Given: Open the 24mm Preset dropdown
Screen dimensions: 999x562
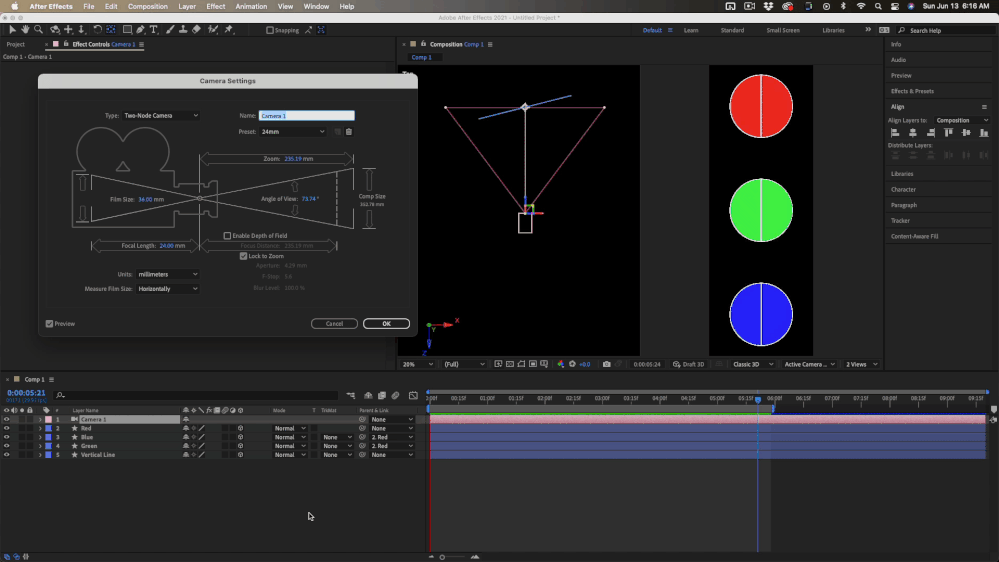Looking at the screenshot, I should (x=293, y=132).
